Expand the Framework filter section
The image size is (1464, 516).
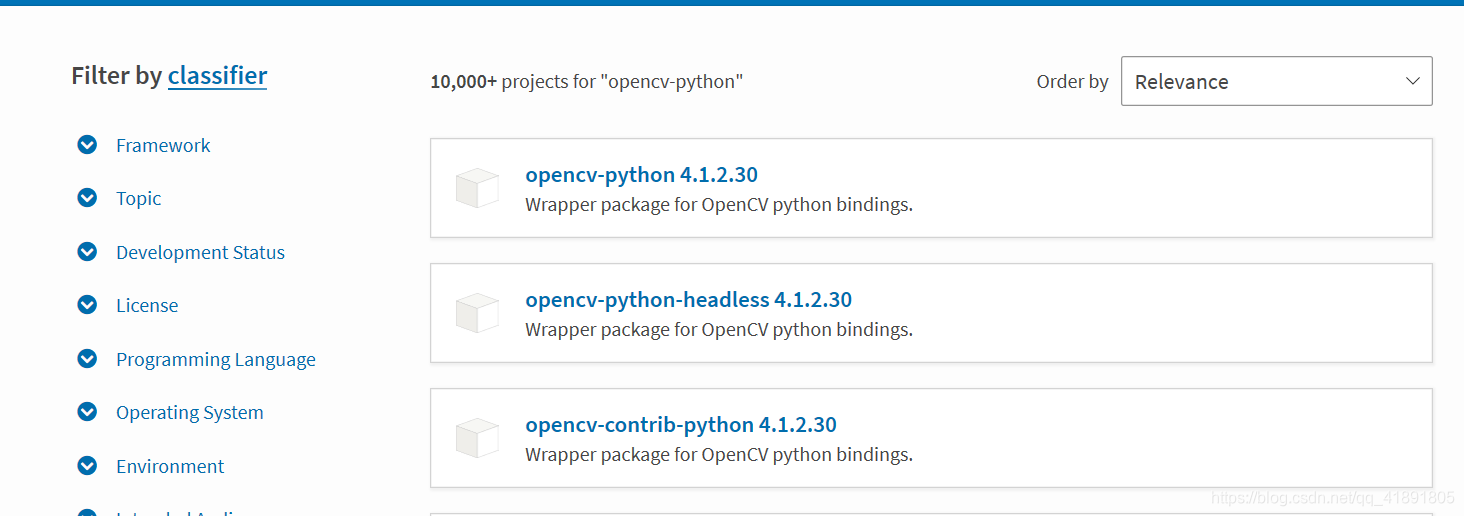pos(163,145)
